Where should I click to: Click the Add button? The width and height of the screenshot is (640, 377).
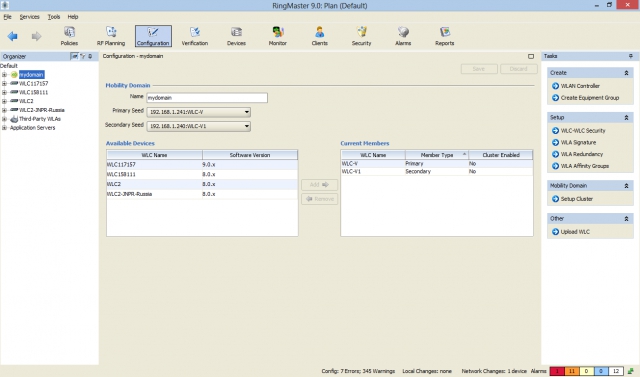(319, 185)
